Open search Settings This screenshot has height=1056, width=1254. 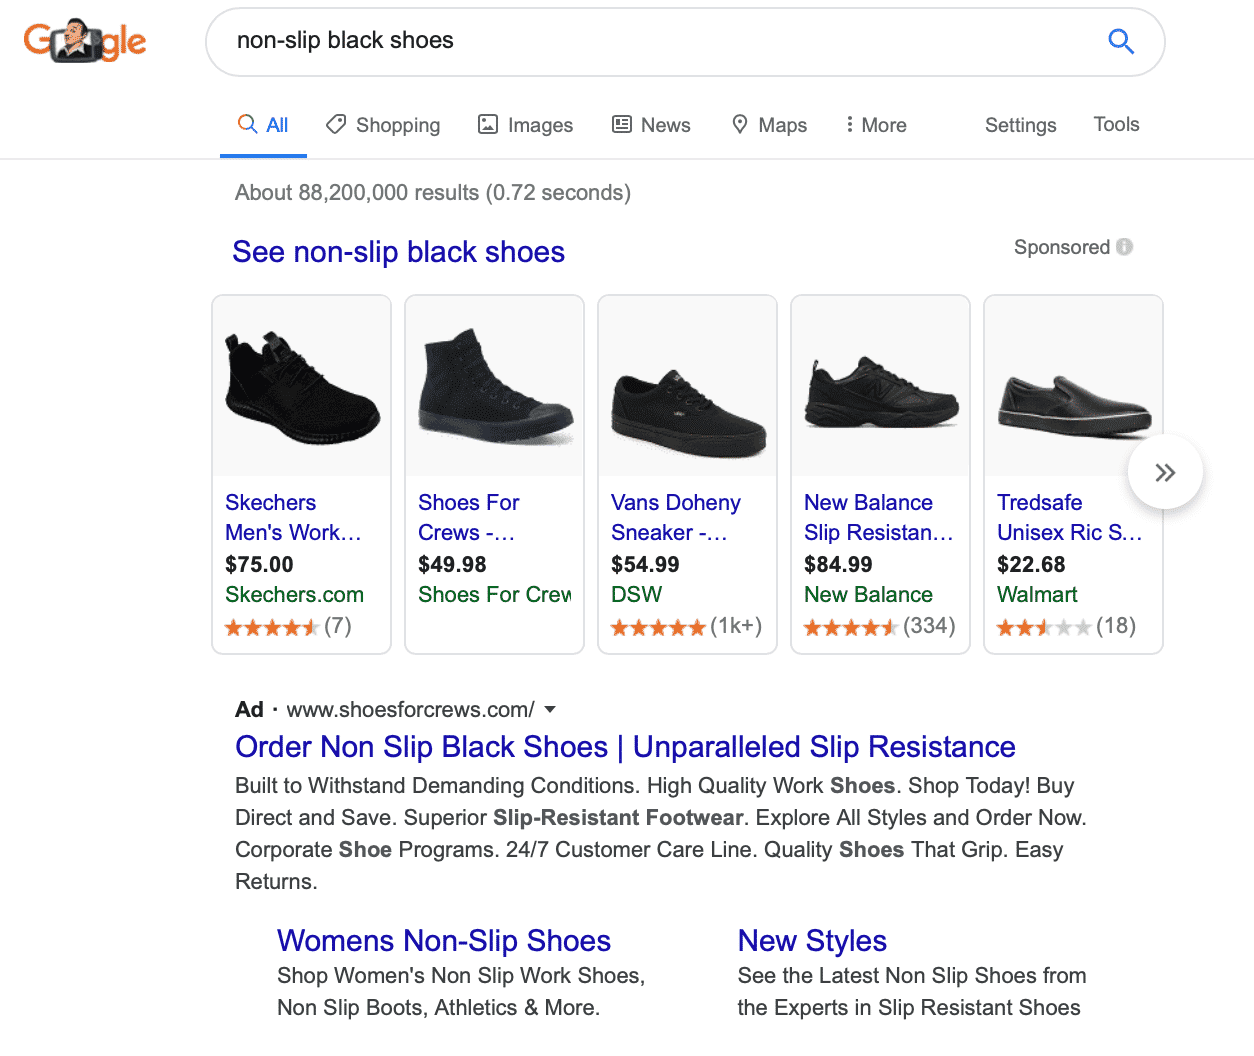tap(1020, 125)
